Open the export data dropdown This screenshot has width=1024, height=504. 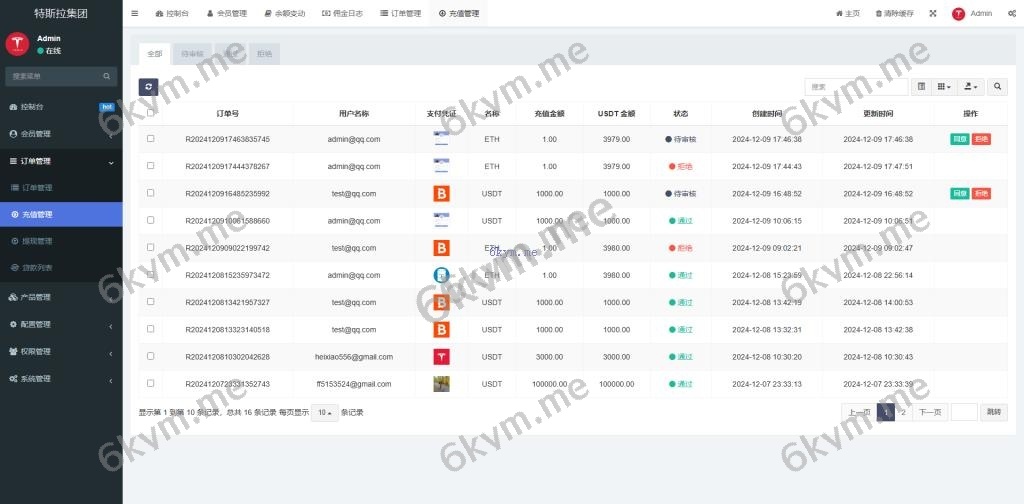[x=971, y=87]
